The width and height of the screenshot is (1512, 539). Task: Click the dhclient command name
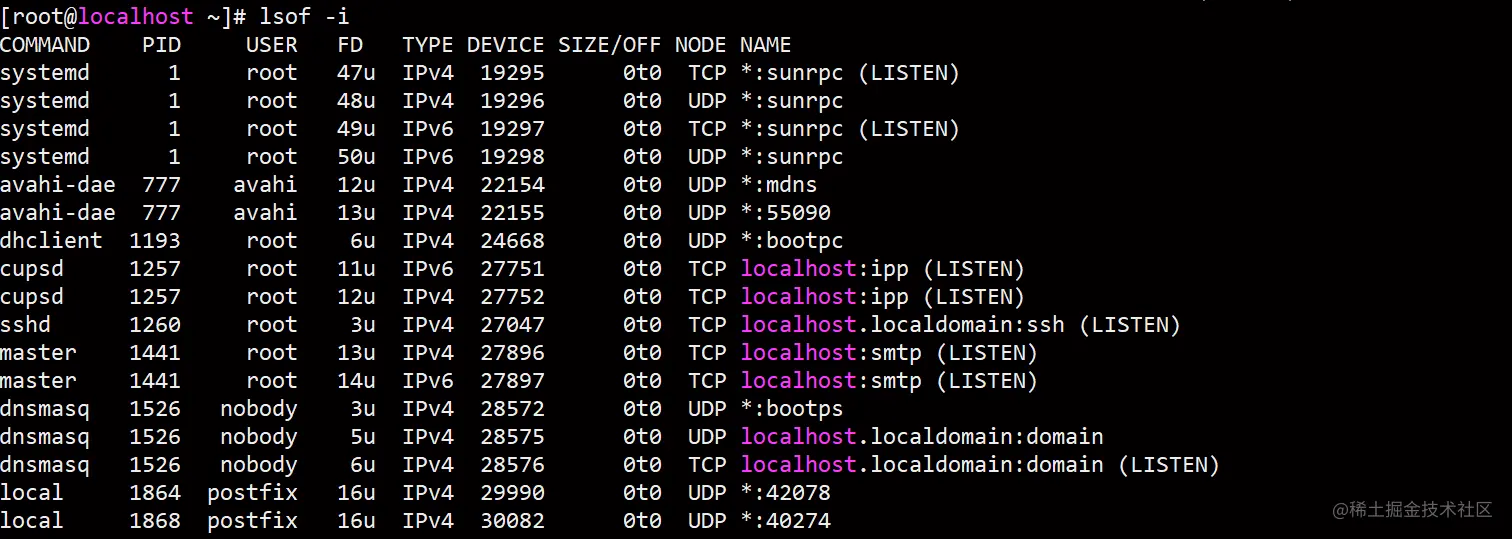tap(51, 241)
